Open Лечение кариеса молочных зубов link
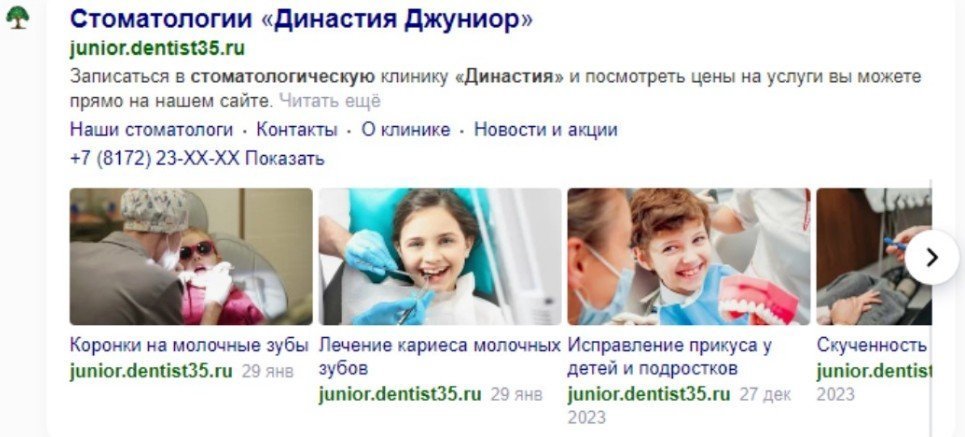The width and height of the screenshot is (965, 437). [x=439, y=357]
